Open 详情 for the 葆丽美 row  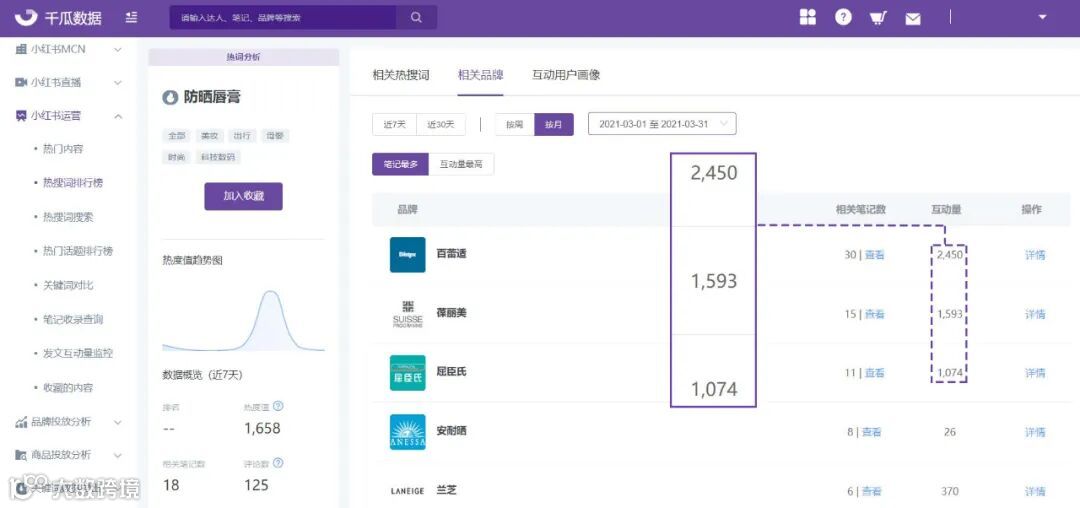(1035, 314)
